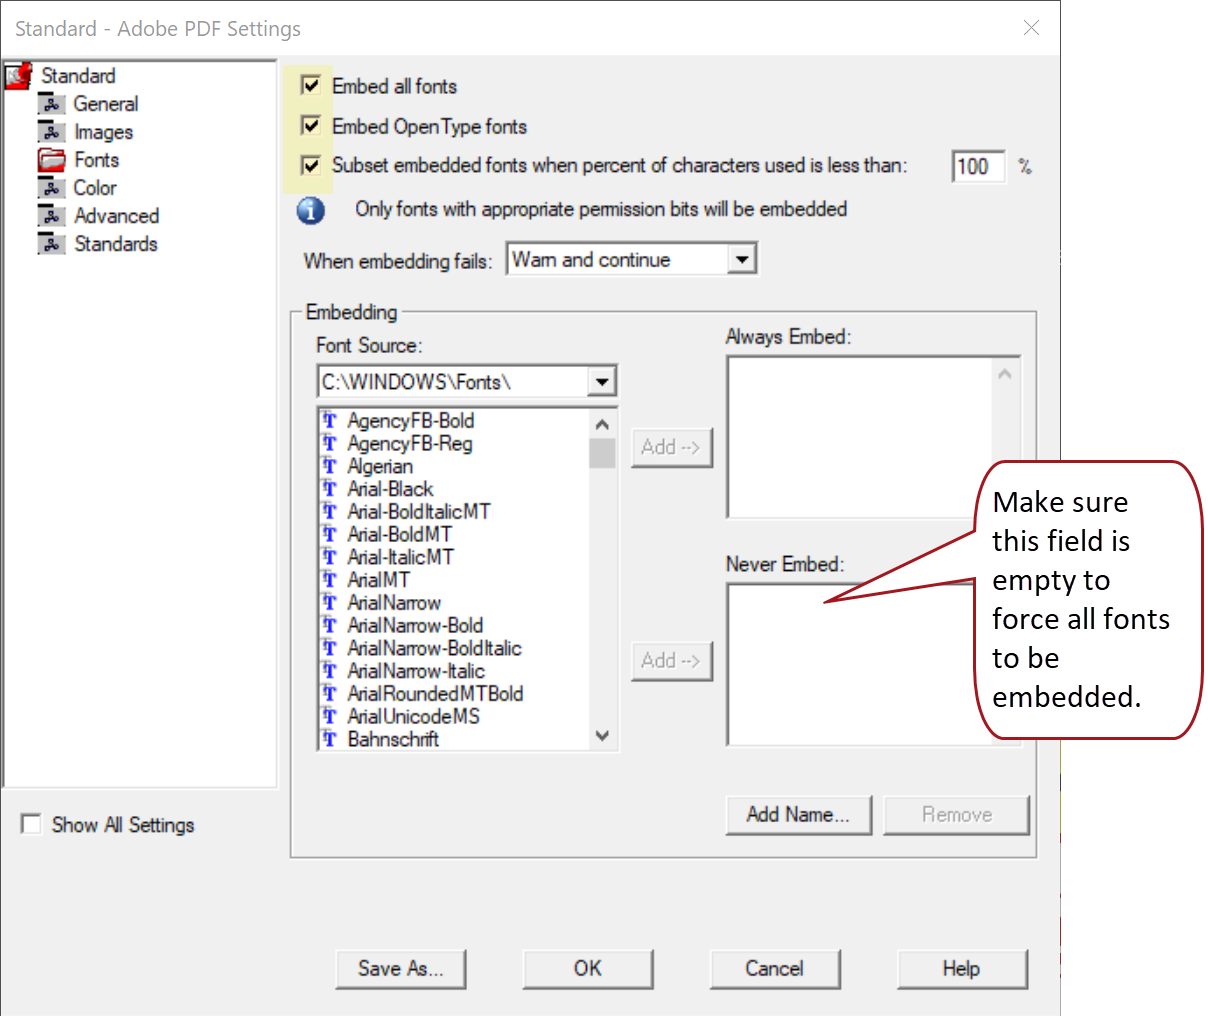Click the open Fonts folder icon
This screenshot has width=1208, height=1016.
(x=52, y=160)
